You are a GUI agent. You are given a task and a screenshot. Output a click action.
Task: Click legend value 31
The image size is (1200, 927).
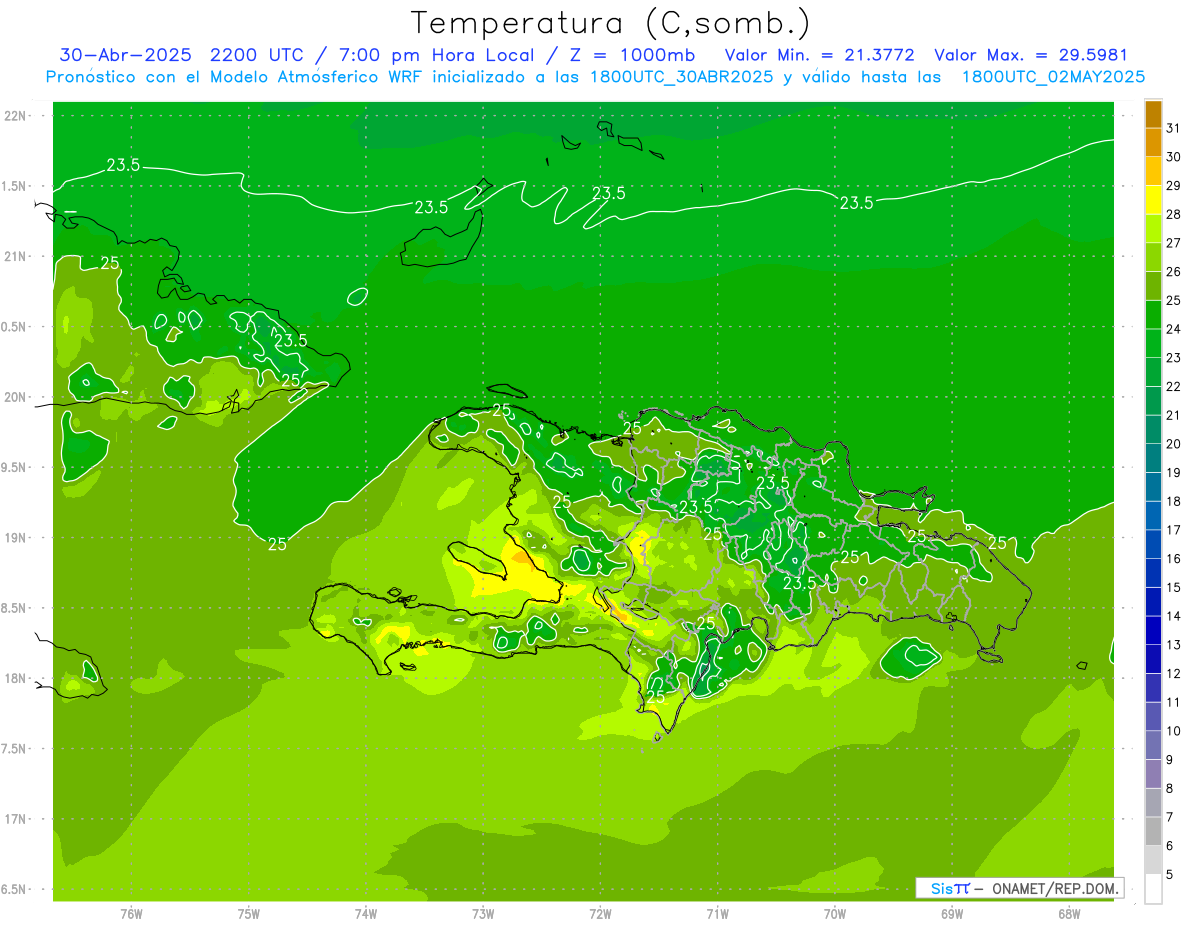[1174, 128]
